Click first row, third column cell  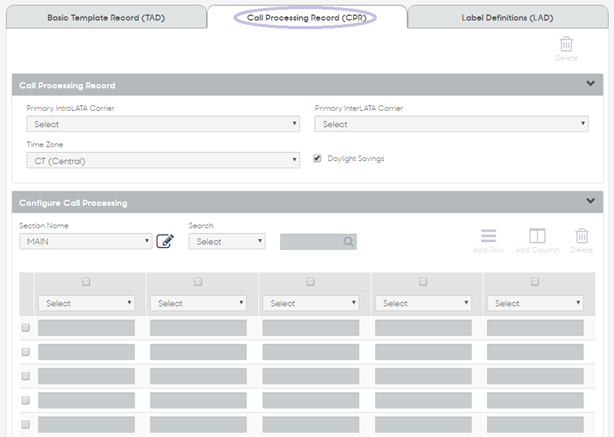(311, 328)
